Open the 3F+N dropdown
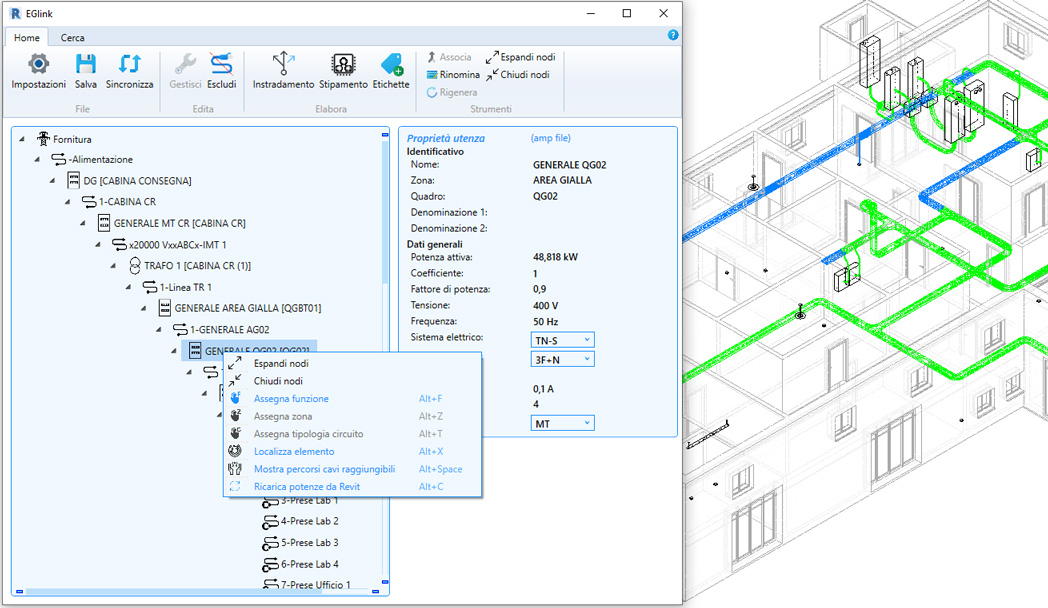The height and width of the screenshot is (608, 1048). tap(562, 359)
